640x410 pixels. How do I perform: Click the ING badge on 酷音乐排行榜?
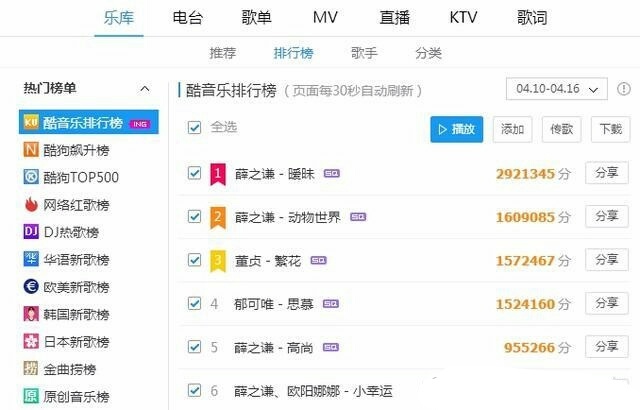(x=140, y=124)
